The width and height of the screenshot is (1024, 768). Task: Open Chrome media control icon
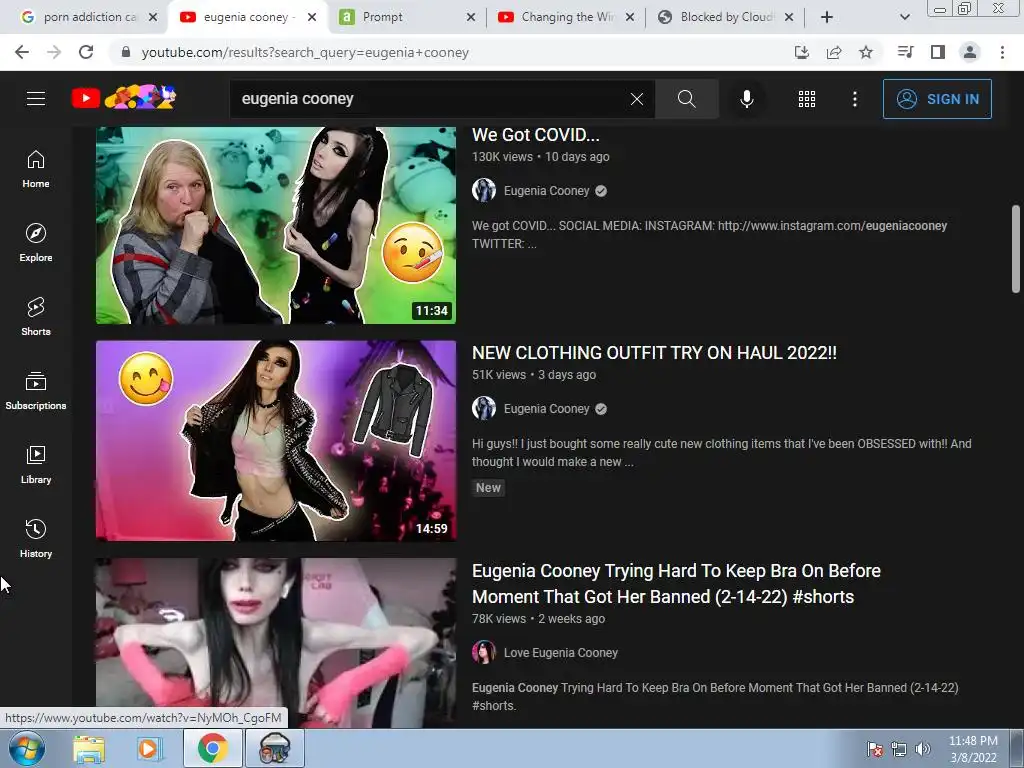905,52
